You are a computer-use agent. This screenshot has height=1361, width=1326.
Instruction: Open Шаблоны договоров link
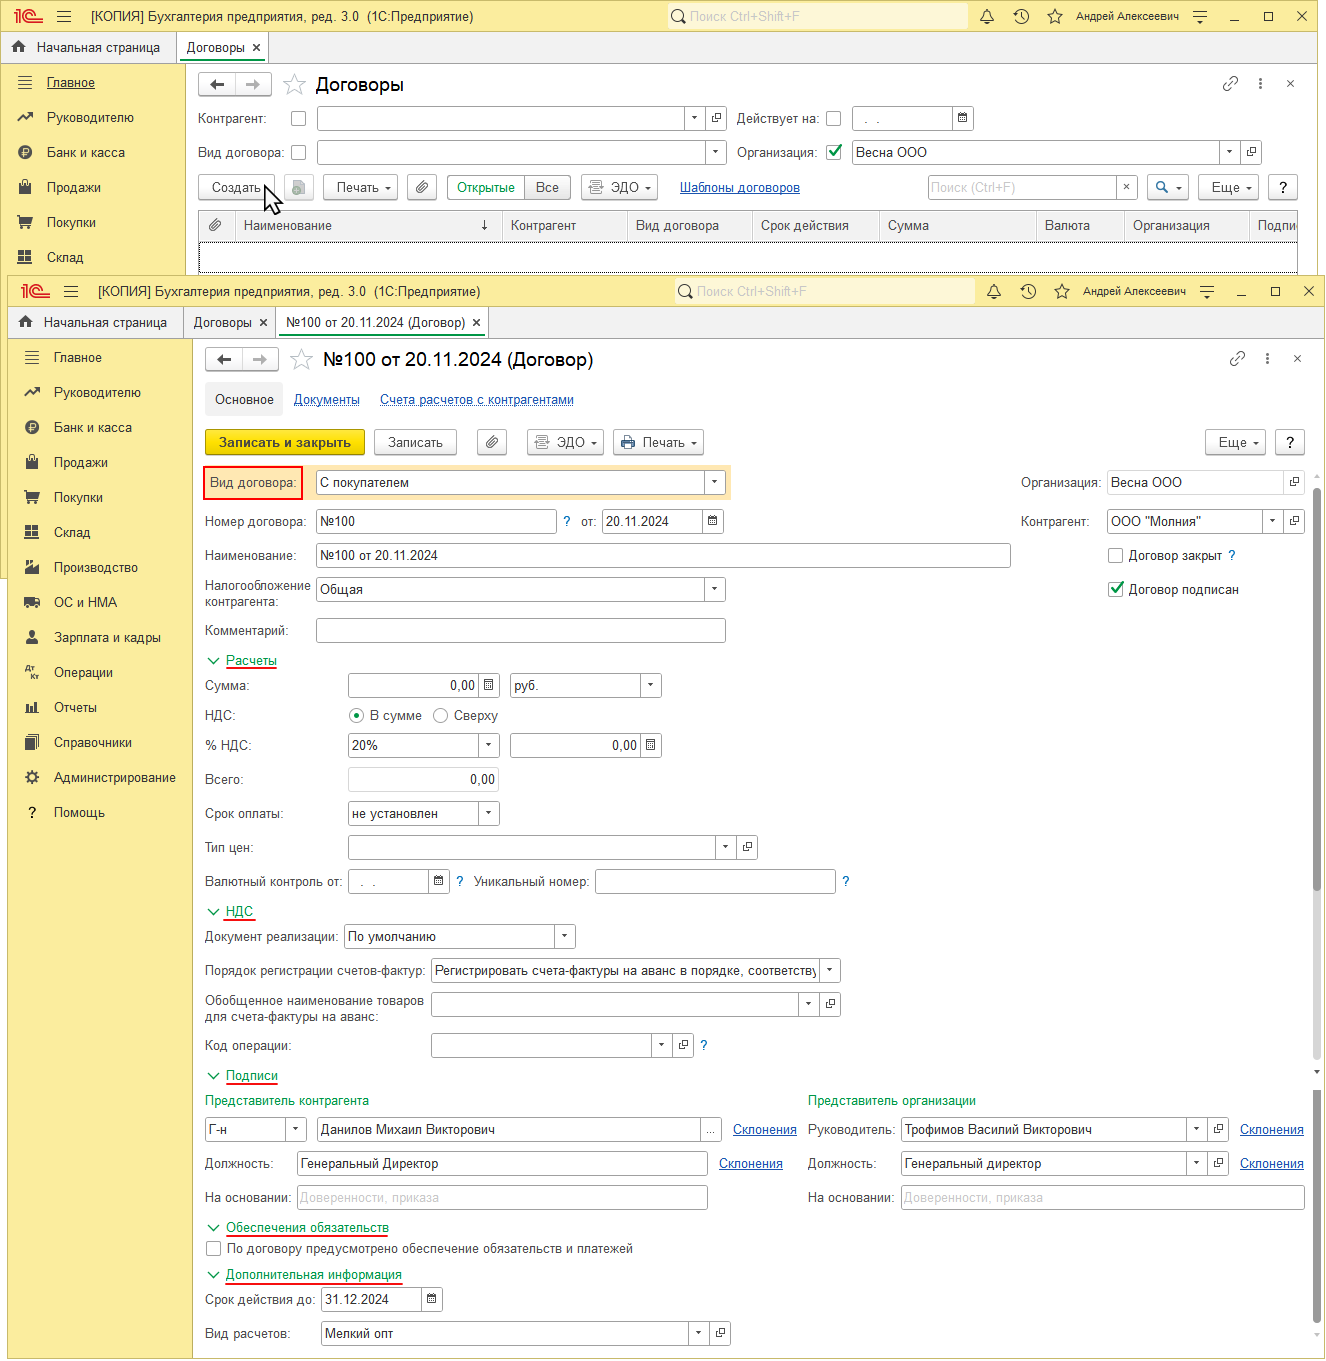click(x=740, y=187)
